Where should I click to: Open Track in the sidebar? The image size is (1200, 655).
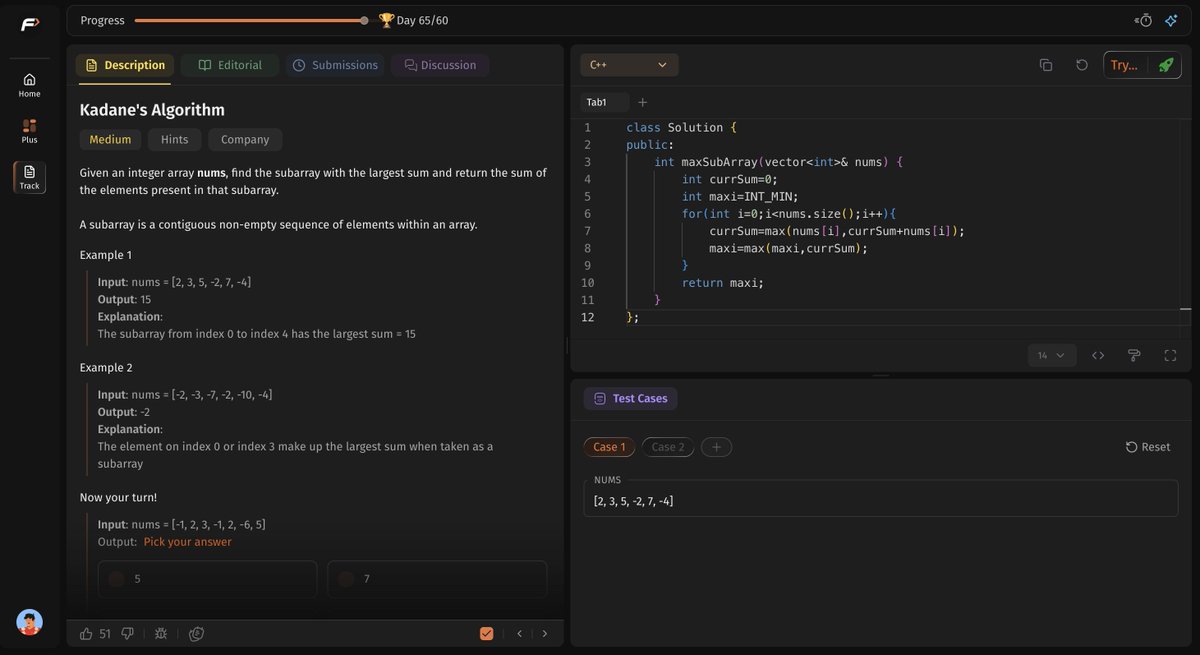click(x=29, y=177)
